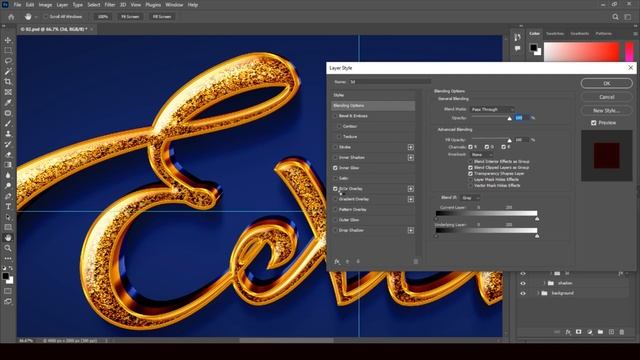Click the 100% zoom button
This screenshot has width=640, height=360.
pyautogui.click(x=102, y=17)
